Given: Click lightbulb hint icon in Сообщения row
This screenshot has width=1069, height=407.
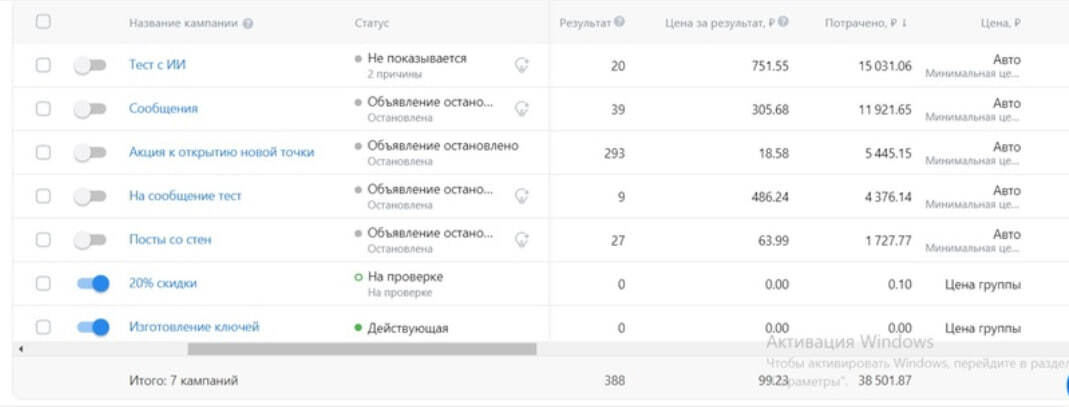Looking at the screenshot, I should tap(522, 109).
